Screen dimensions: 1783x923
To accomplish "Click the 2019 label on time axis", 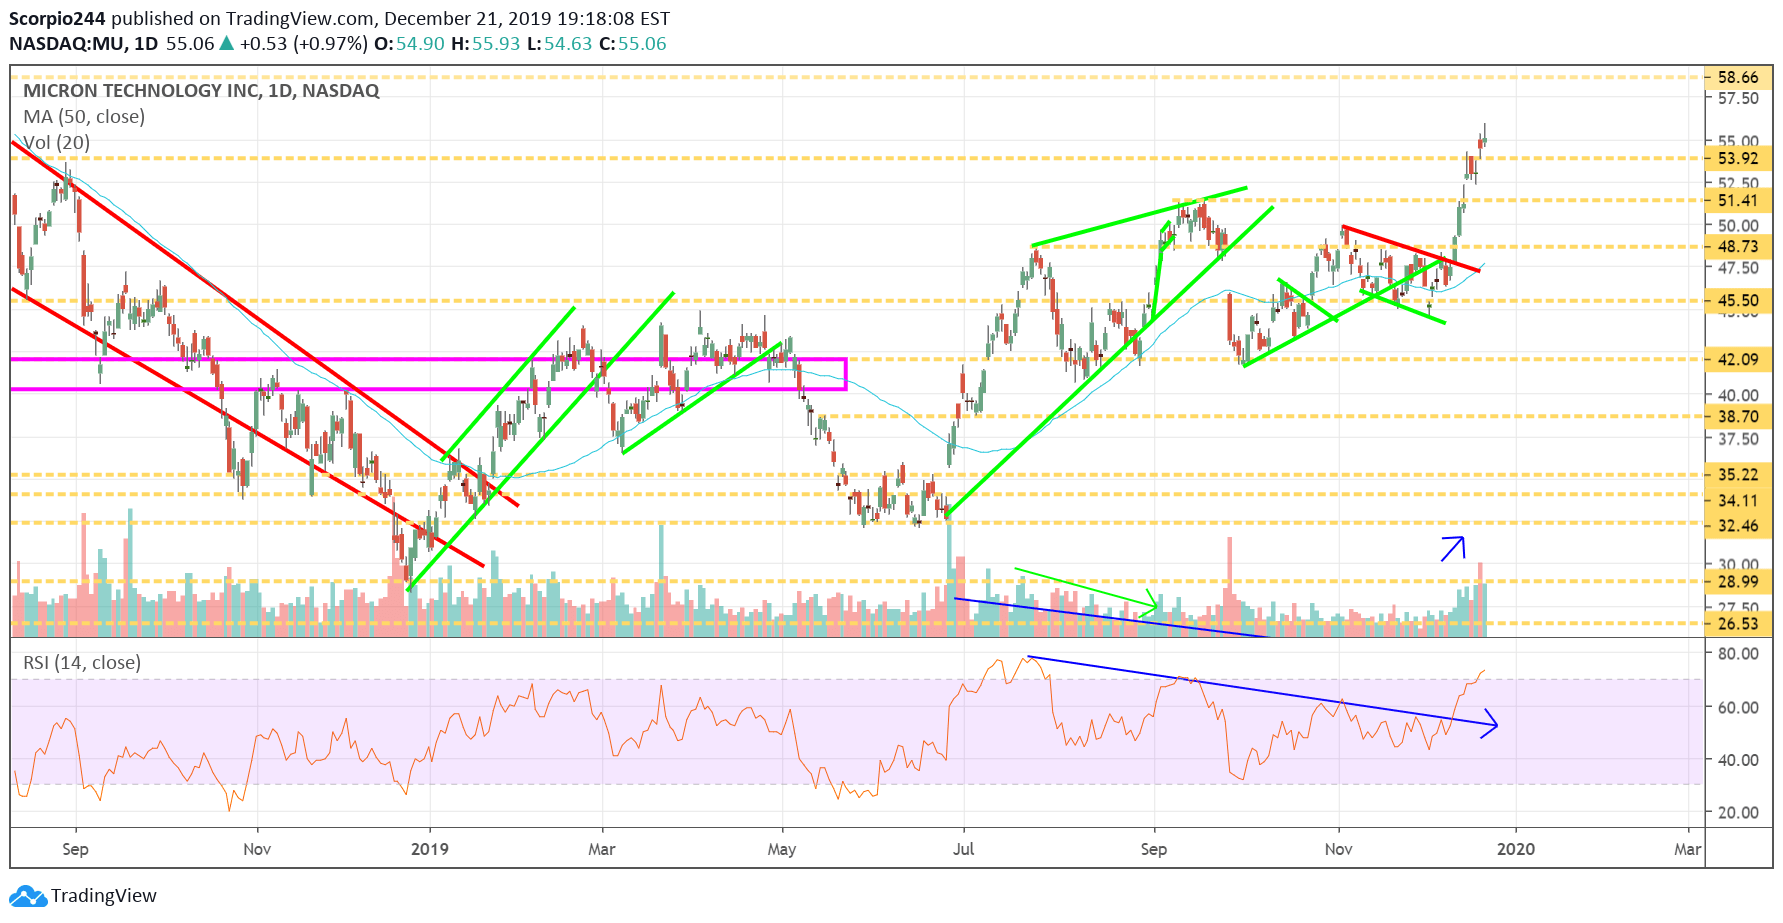I will point(430,849).
